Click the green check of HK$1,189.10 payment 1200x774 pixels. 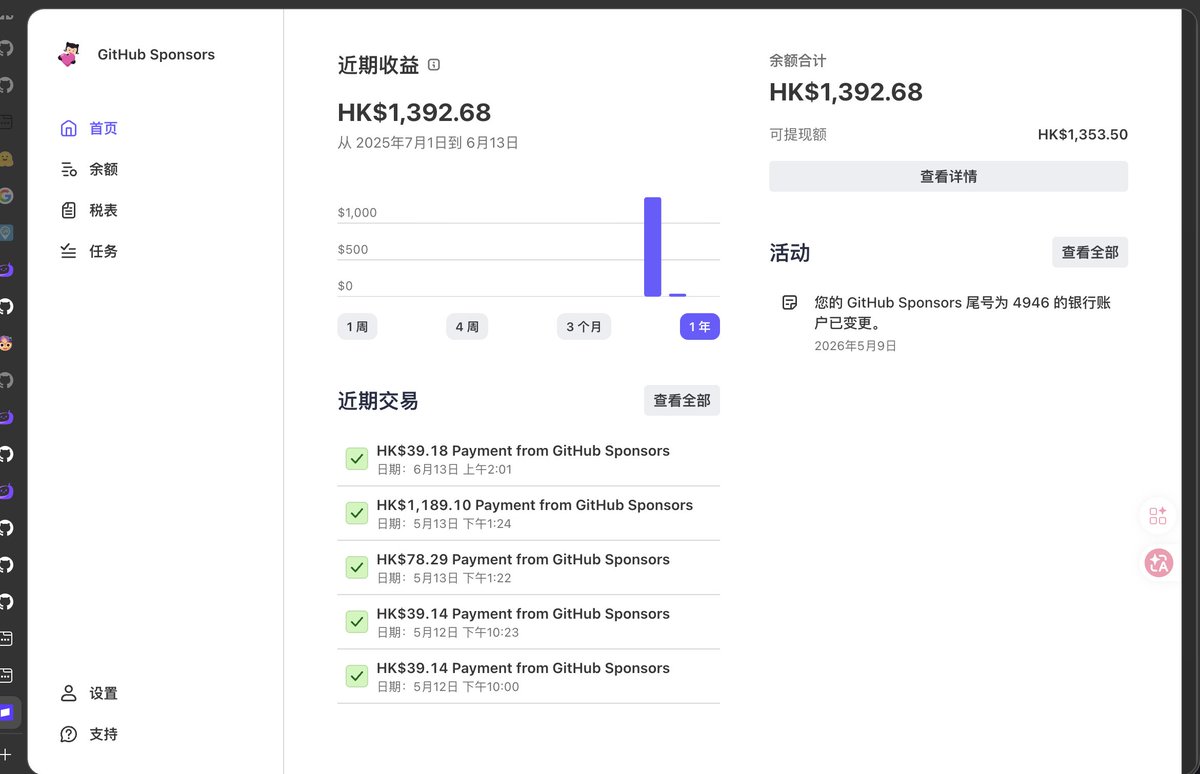click(x=357, y=513)
